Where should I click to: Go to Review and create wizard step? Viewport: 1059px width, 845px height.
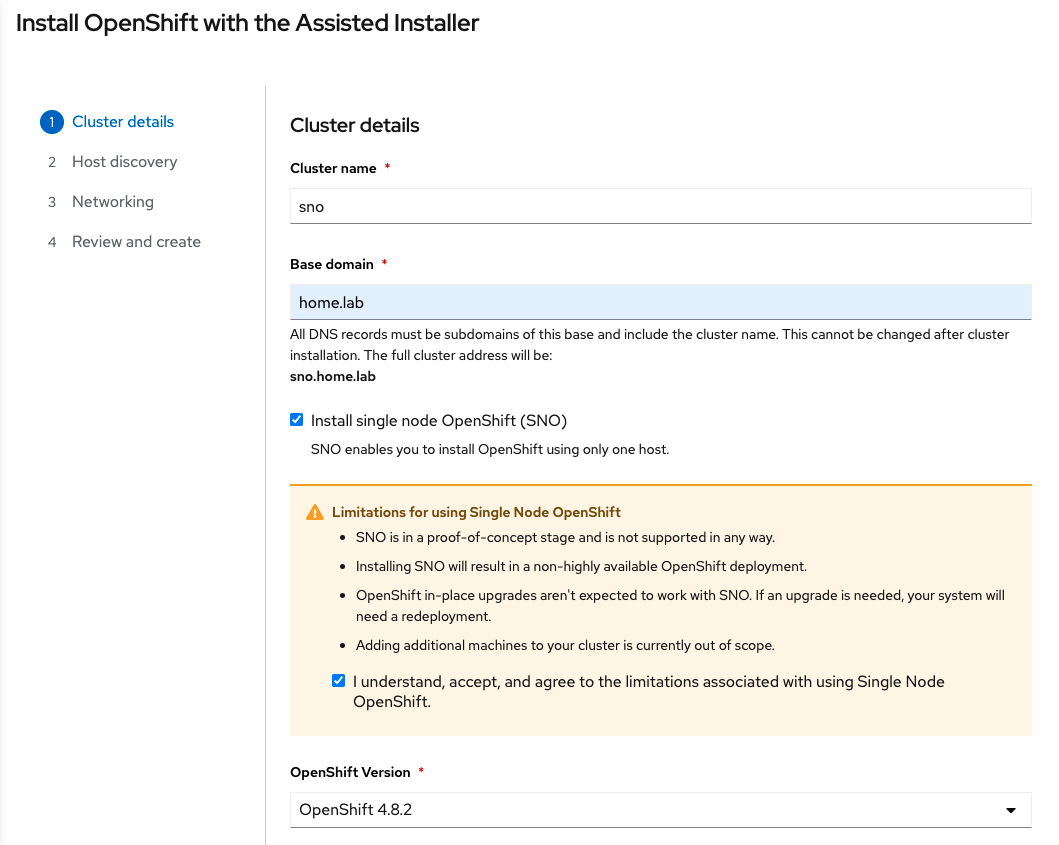136,242
